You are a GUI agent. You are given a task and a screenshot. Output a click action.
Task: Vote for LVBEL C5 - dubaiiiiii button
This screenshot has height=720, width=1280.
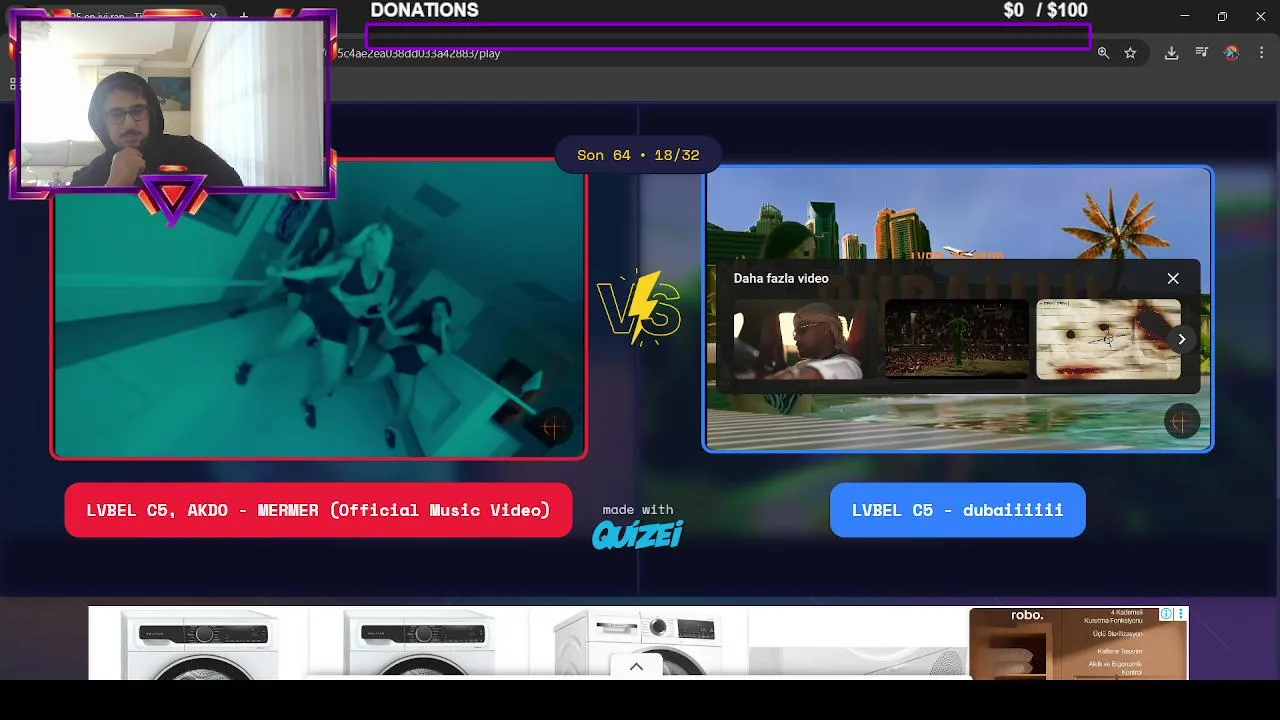click(957, 510)
